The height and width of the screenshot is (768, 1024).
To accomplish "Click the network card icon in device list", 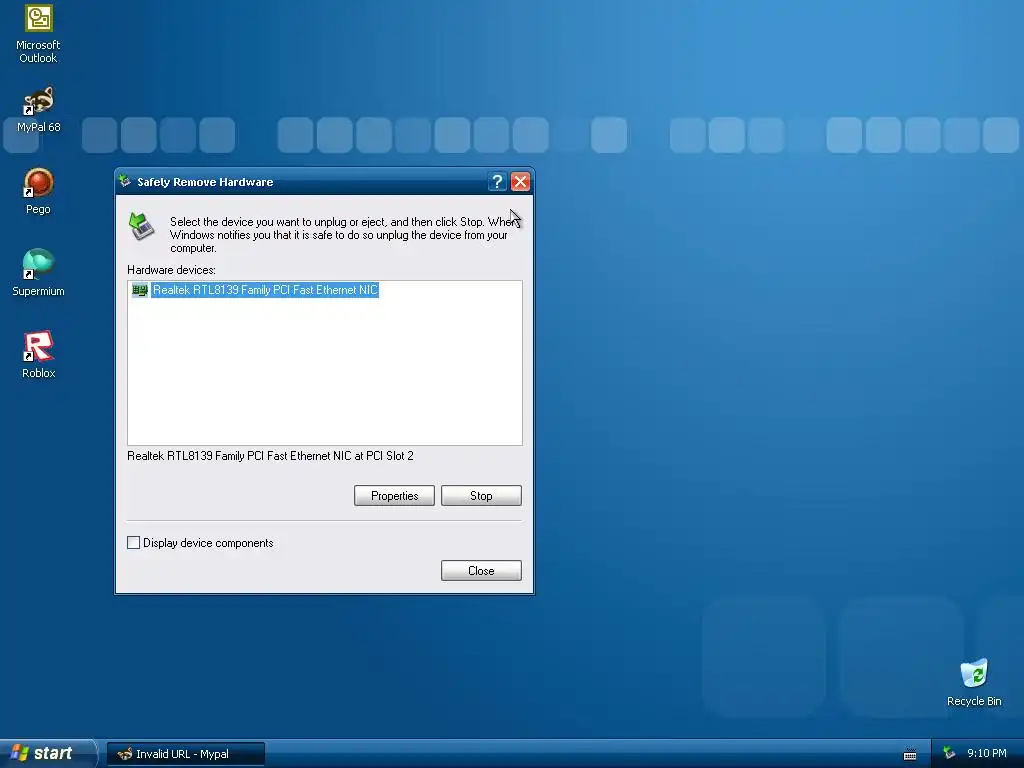I will tap(140, 290).
